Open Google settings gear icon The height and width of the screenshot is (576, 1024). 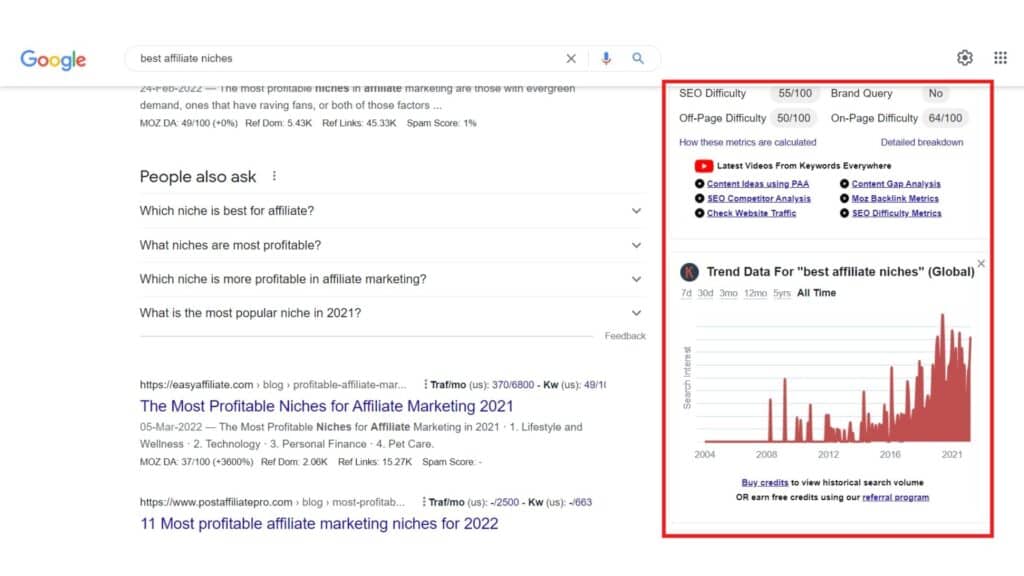tap(964, 58)
